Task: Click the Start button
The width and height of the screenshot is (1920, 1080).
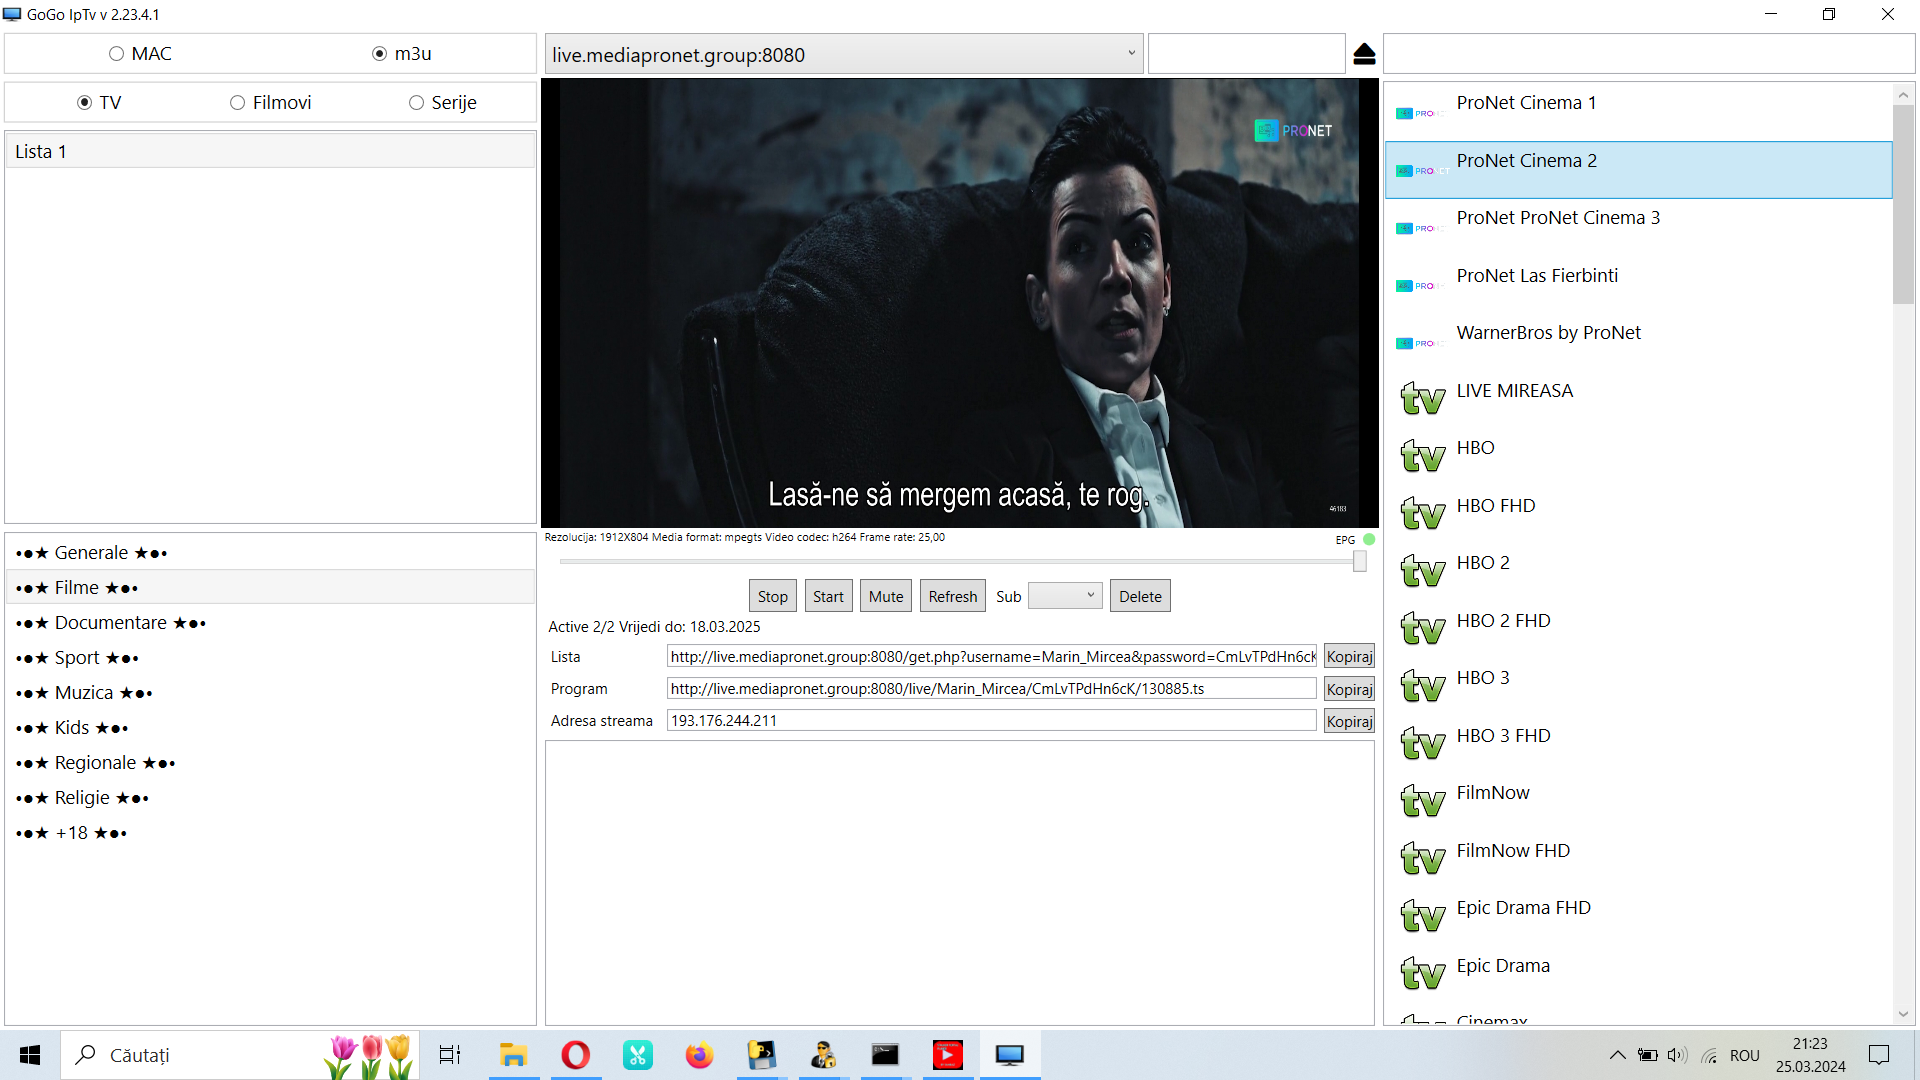Action: tap(828, 596)
